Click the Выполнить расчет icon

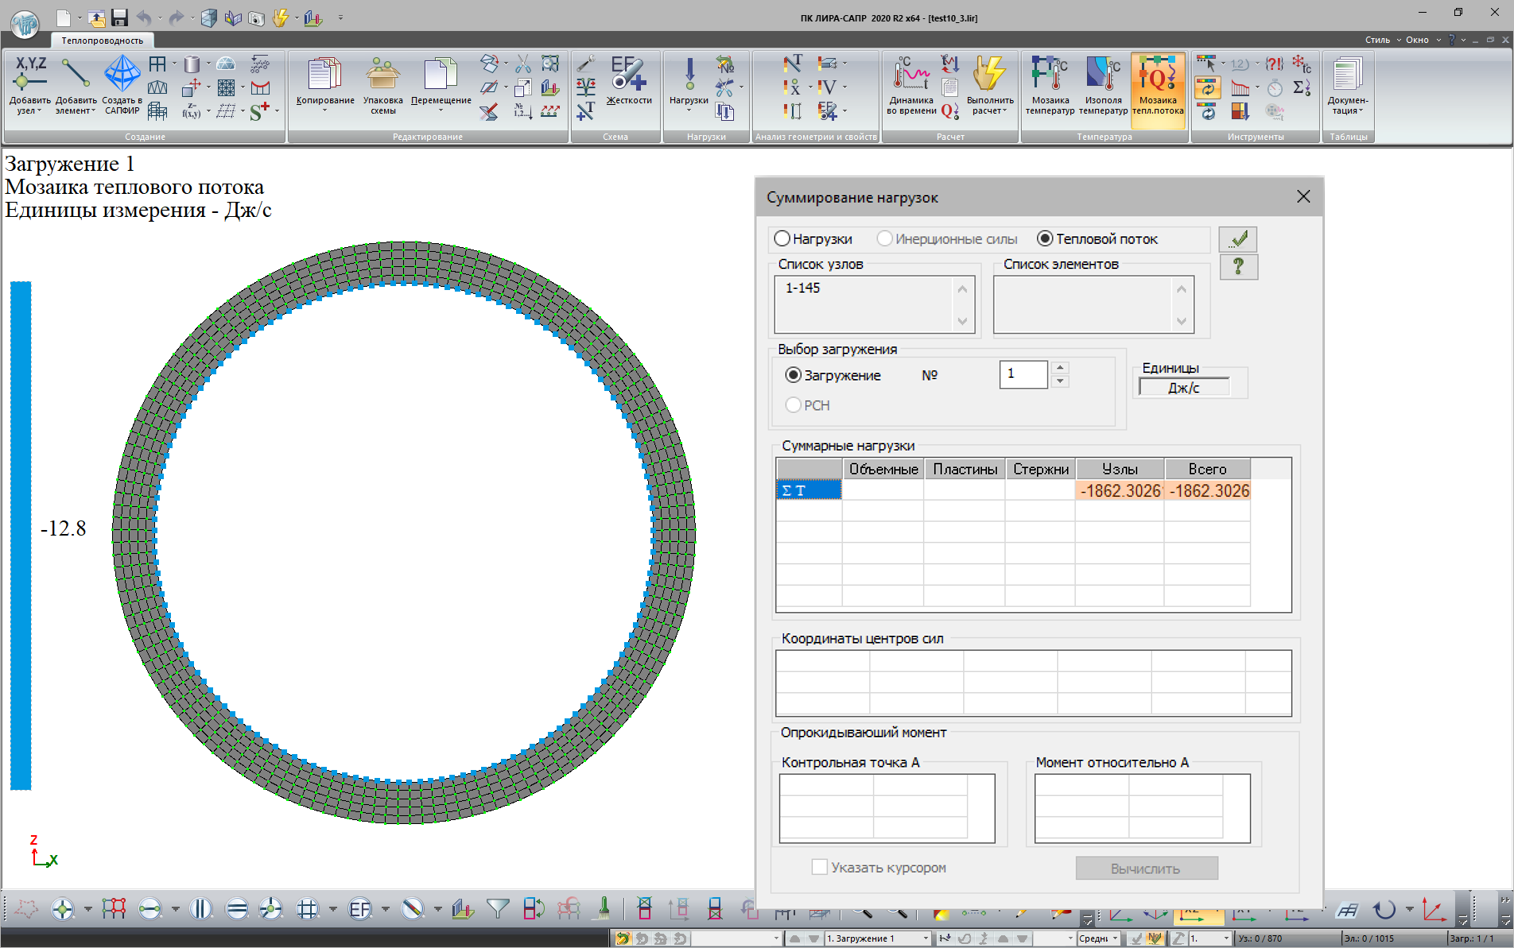(990, 84)
